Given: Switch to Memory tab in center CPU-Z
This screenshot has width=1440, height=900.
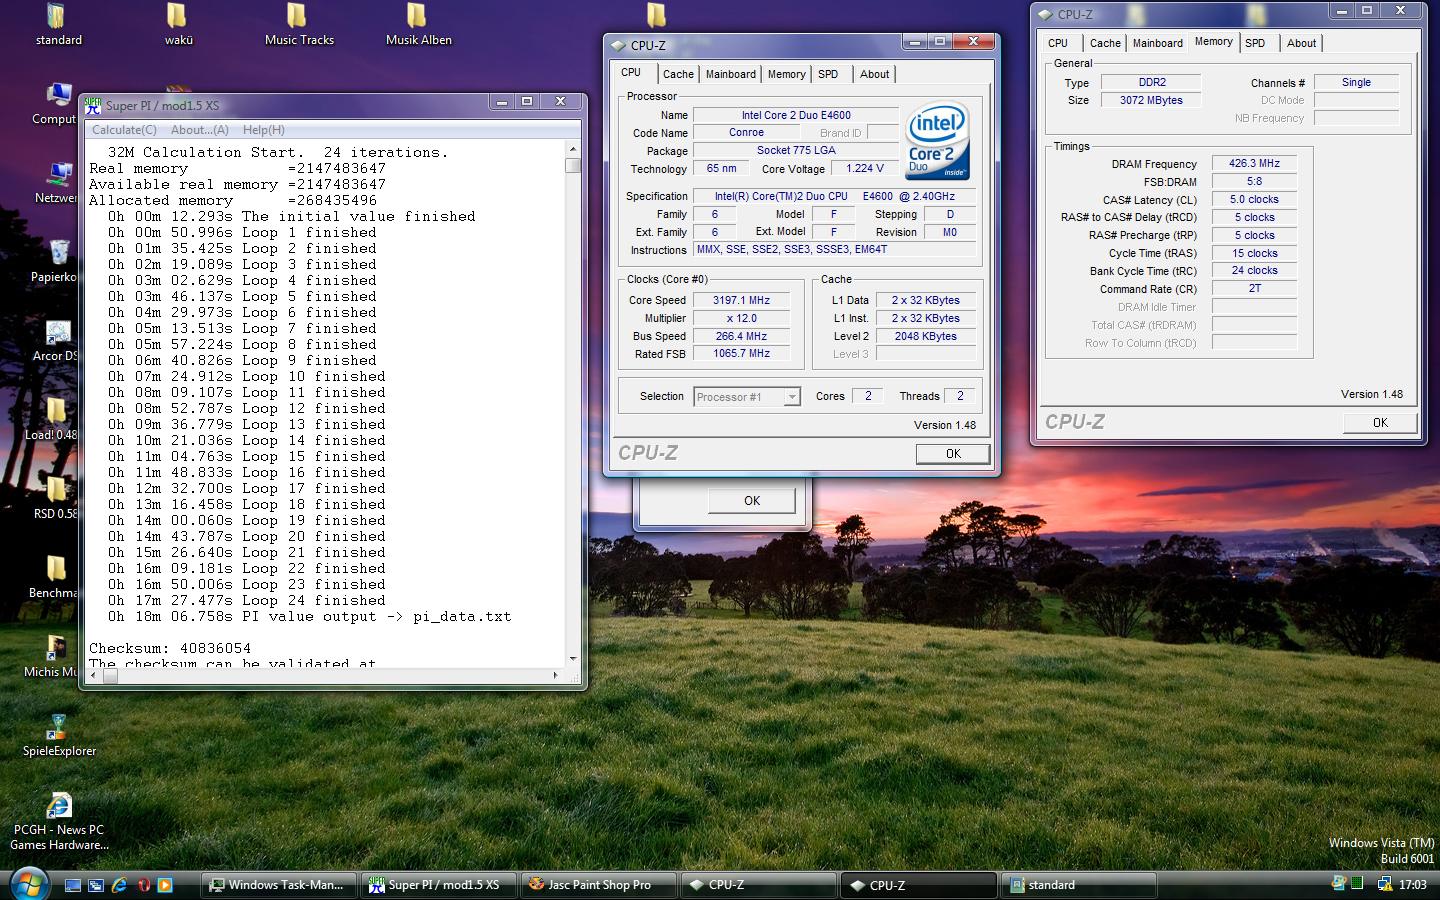Looking at the screenshot, I should click(x=787, y=74).
